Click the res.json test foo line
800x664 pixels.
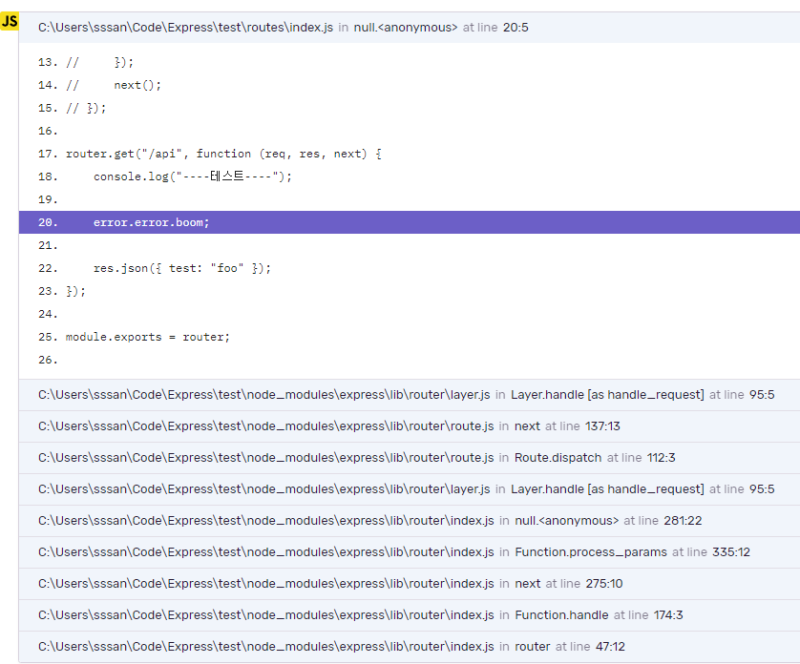coord(182,268)
